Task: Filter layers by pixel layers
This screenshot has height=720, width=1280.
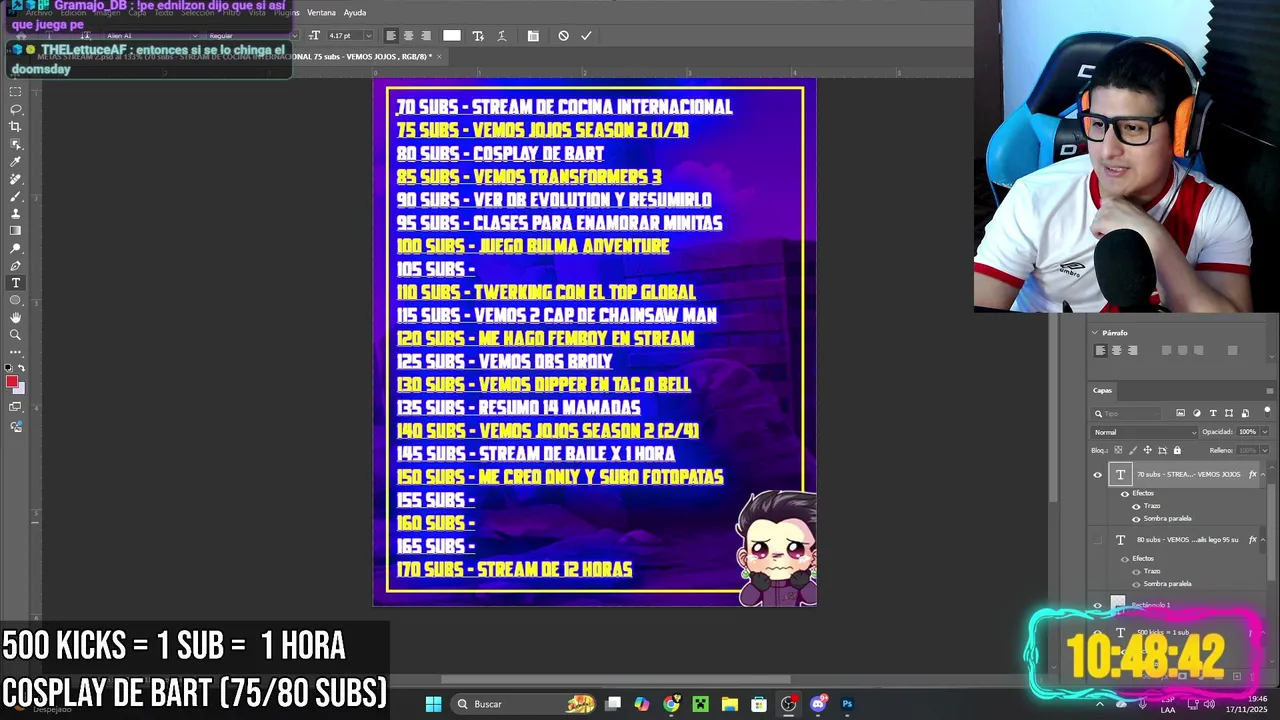Action: [1181, 413]
